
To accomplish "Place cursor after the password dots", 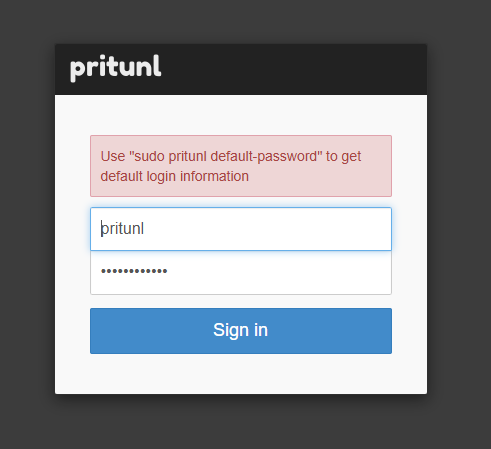I will pyautogui.click(x=168, y=271).
